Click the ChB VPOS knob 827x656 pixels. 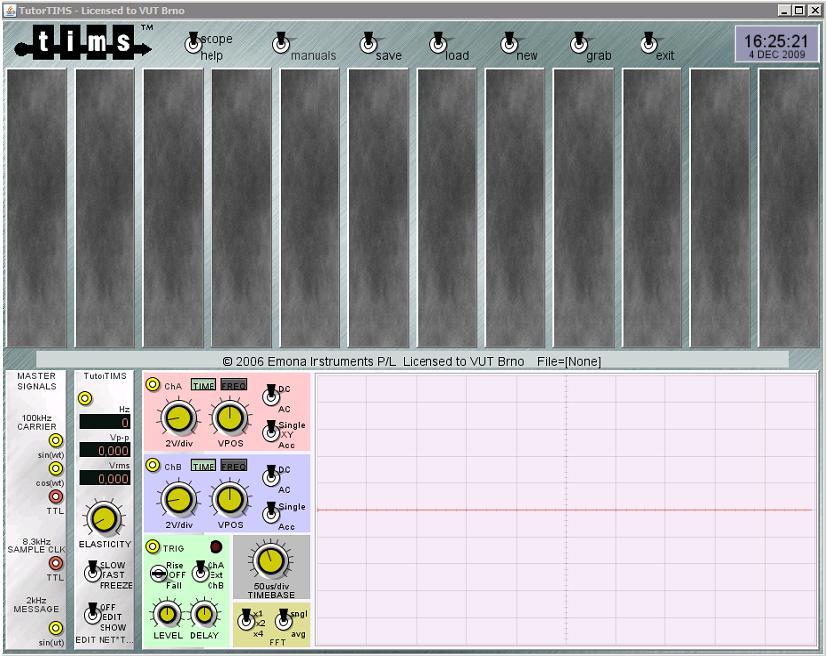[x=230, y=499]
